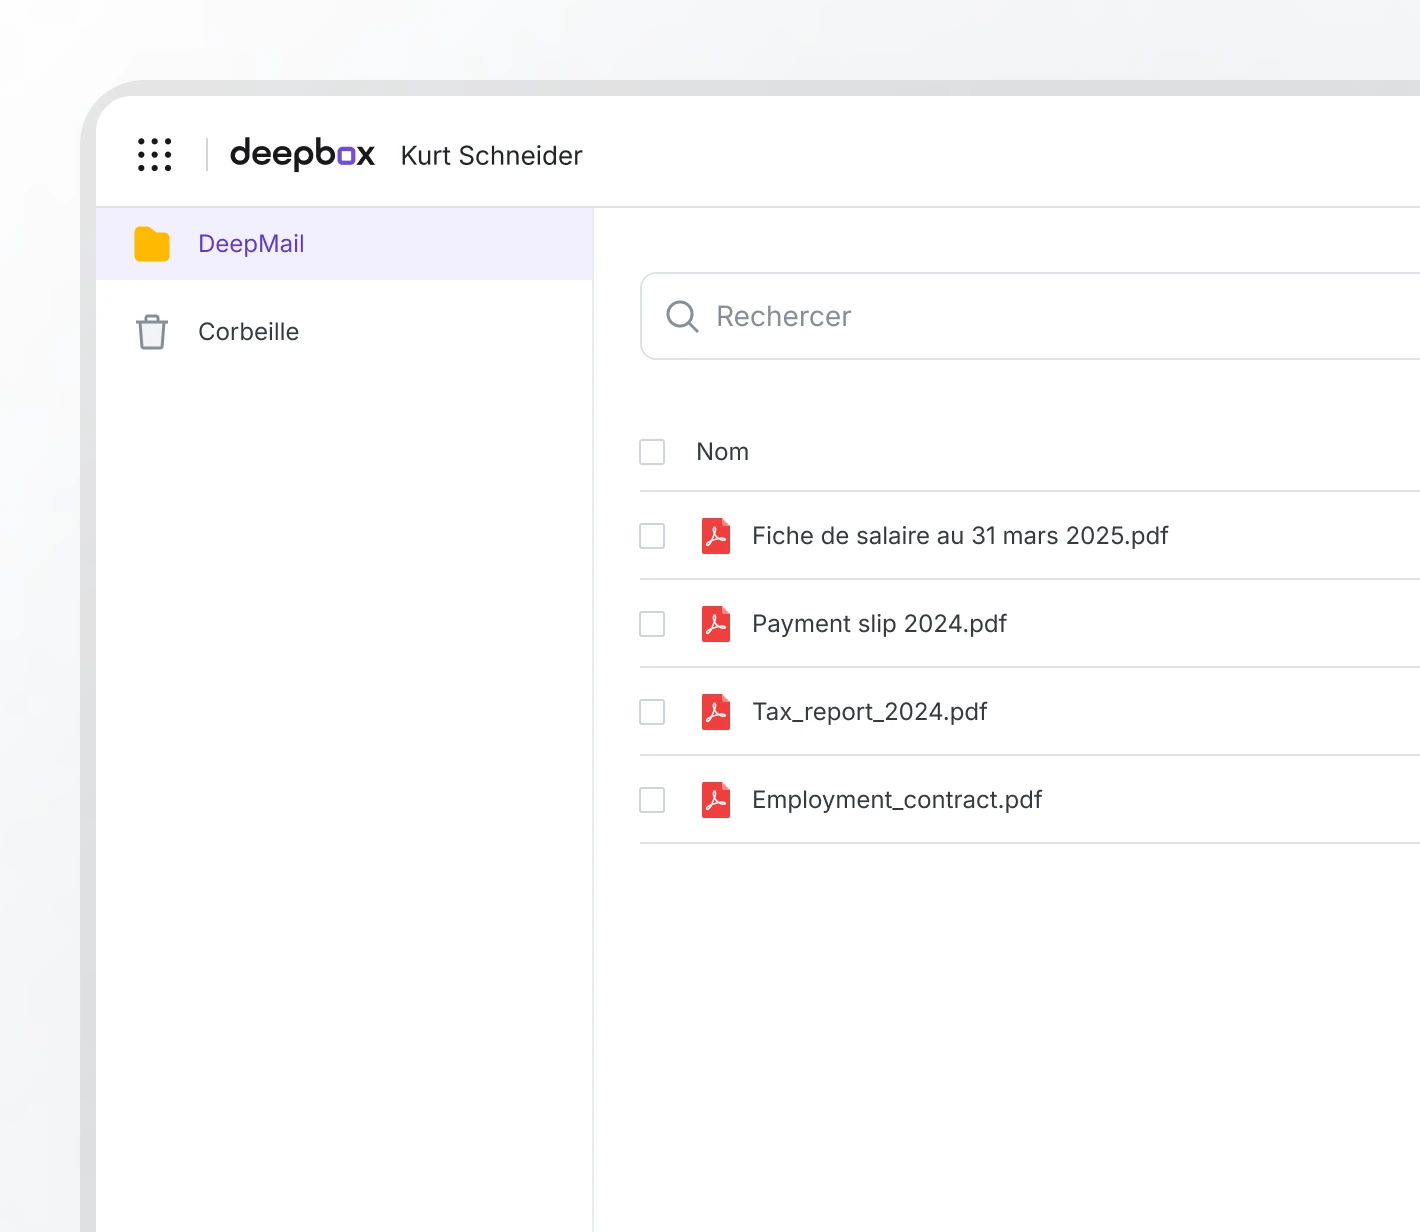This screenshot has height=1232, width=1420.
Task: Tick the Tax_report_2024.pdf checkbox
Action: (x=652, y=712)
